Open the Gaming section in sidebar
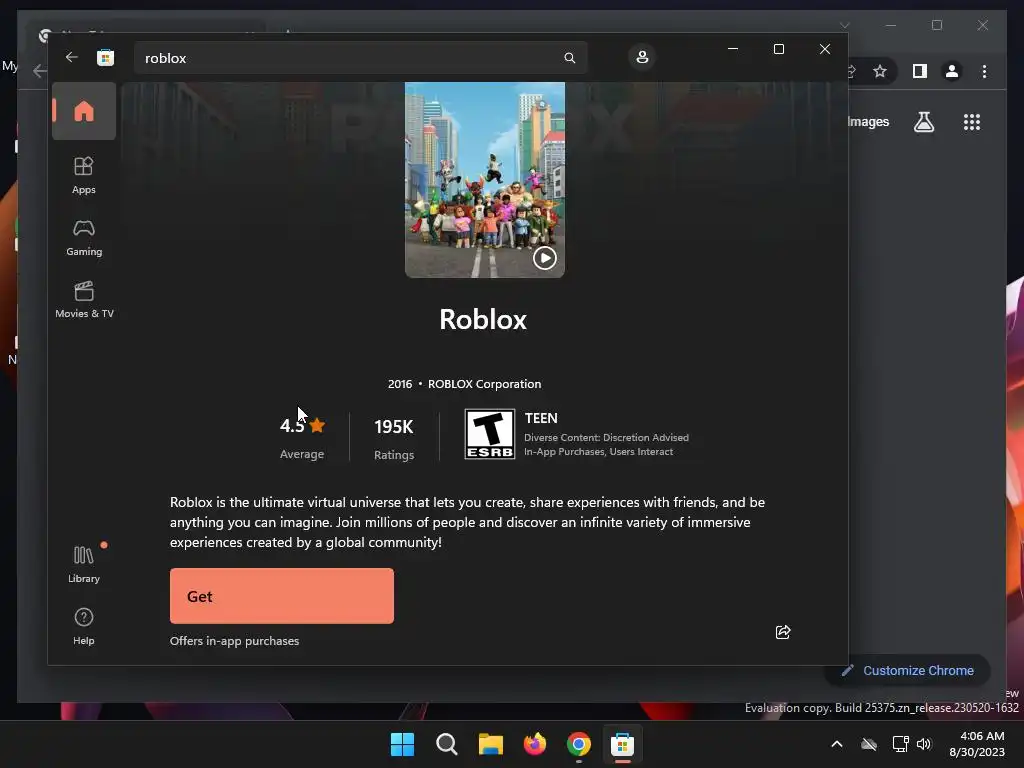This screenshot has height=768, width=1024. pyautogui.click(x=84, y=238)
